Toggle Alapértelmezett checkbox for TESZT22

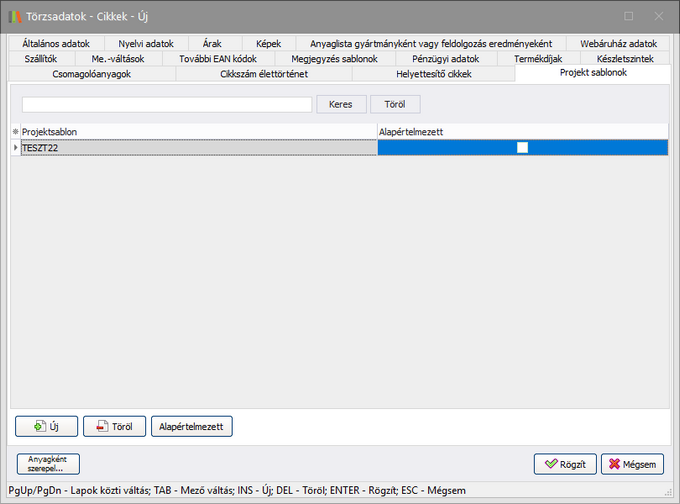coord(522,147)
